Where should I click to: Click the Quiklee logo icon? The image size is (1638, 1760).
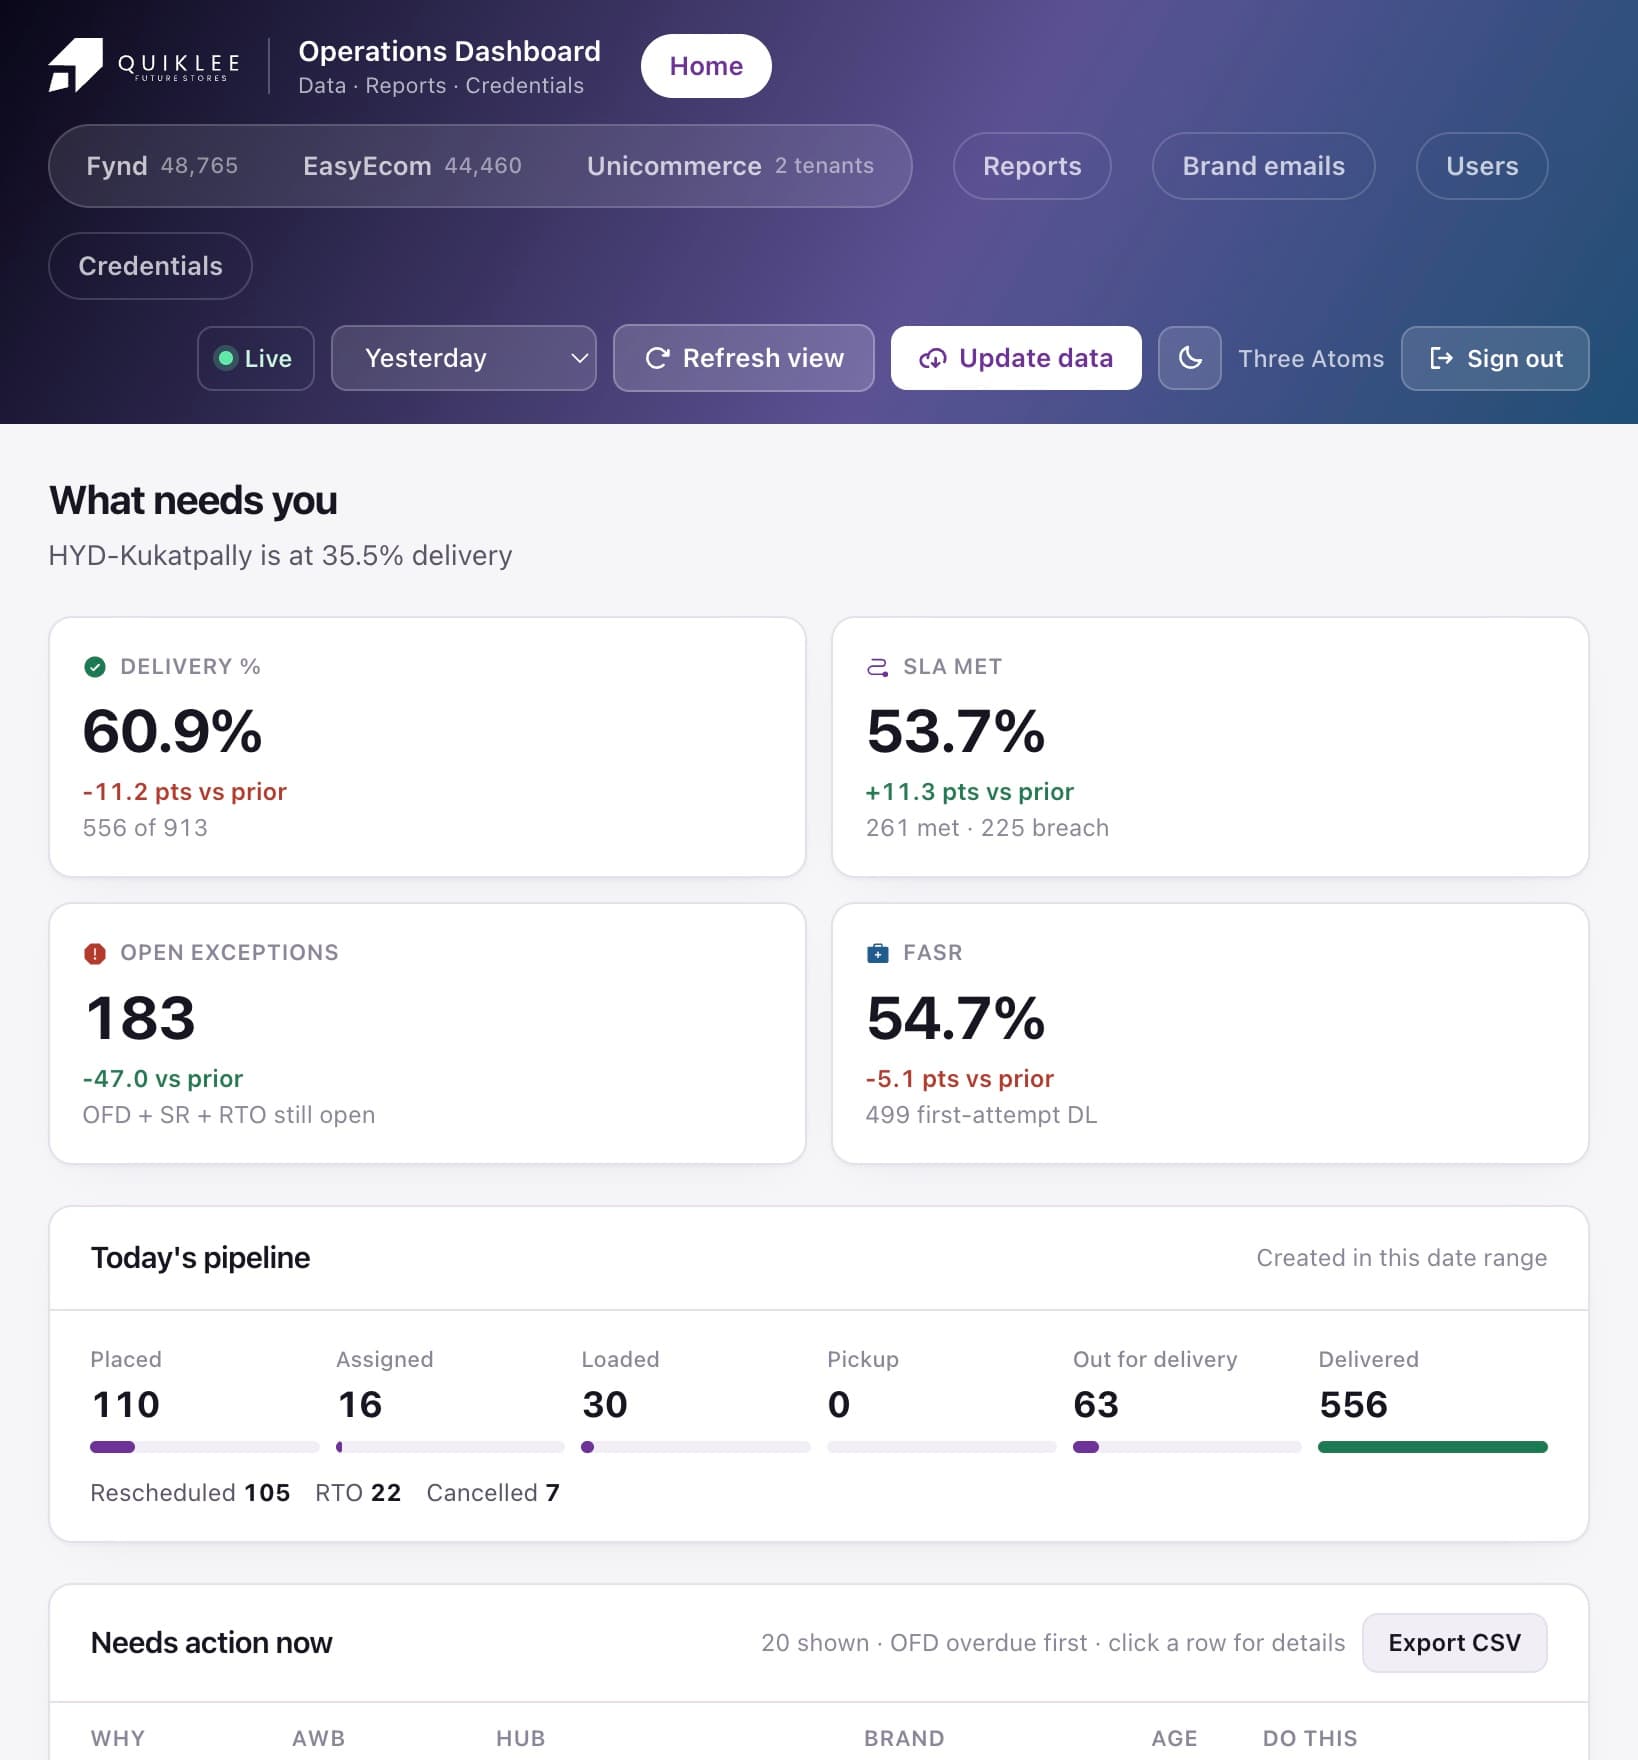click(x=75, y=66)
